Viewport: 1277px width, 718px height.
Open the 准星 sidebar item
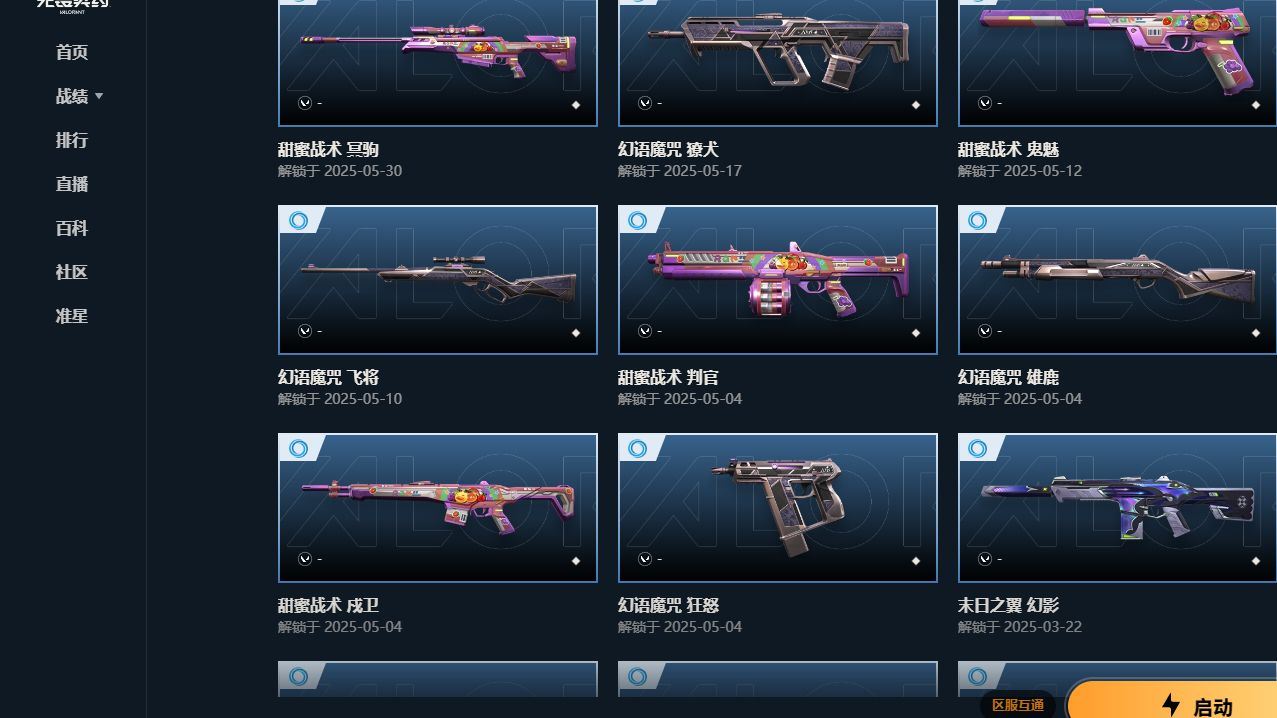(x=72, y=316)
